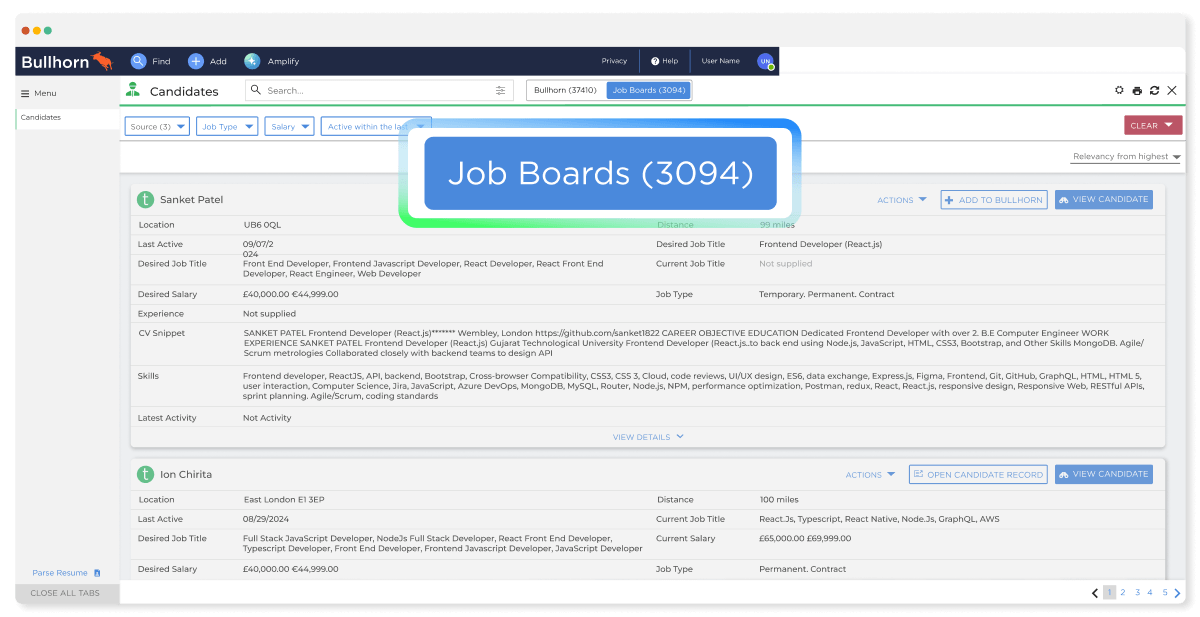Toggle the Menu hamburger icon
Image resolution: width=1200 pixels, height=617 pixels.
(25, 93)
